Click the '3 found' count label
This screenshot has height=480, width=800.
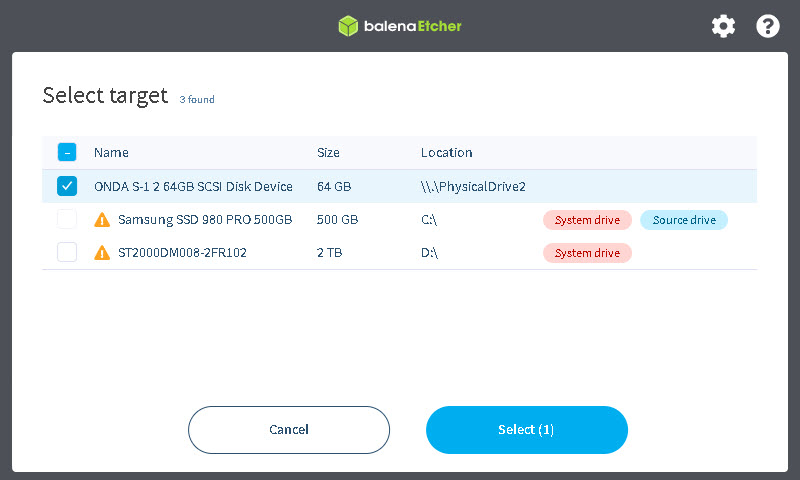[x=197, y=99]
